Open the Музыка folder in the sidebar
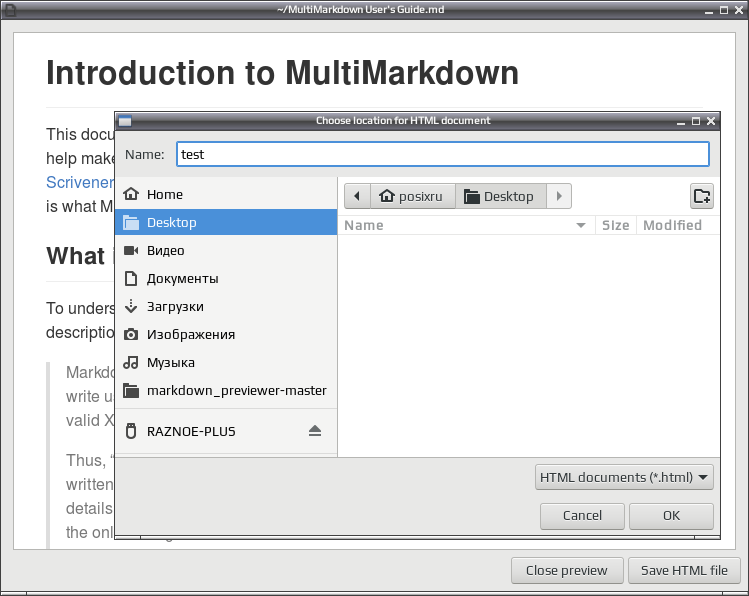The image size is (749, 596). 226,362
